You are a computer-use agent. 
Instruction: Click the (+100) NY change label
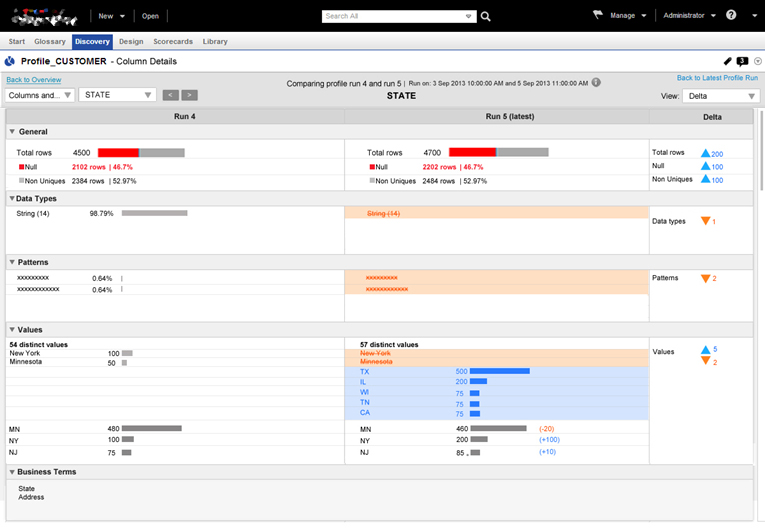click(x=549, y=440)
